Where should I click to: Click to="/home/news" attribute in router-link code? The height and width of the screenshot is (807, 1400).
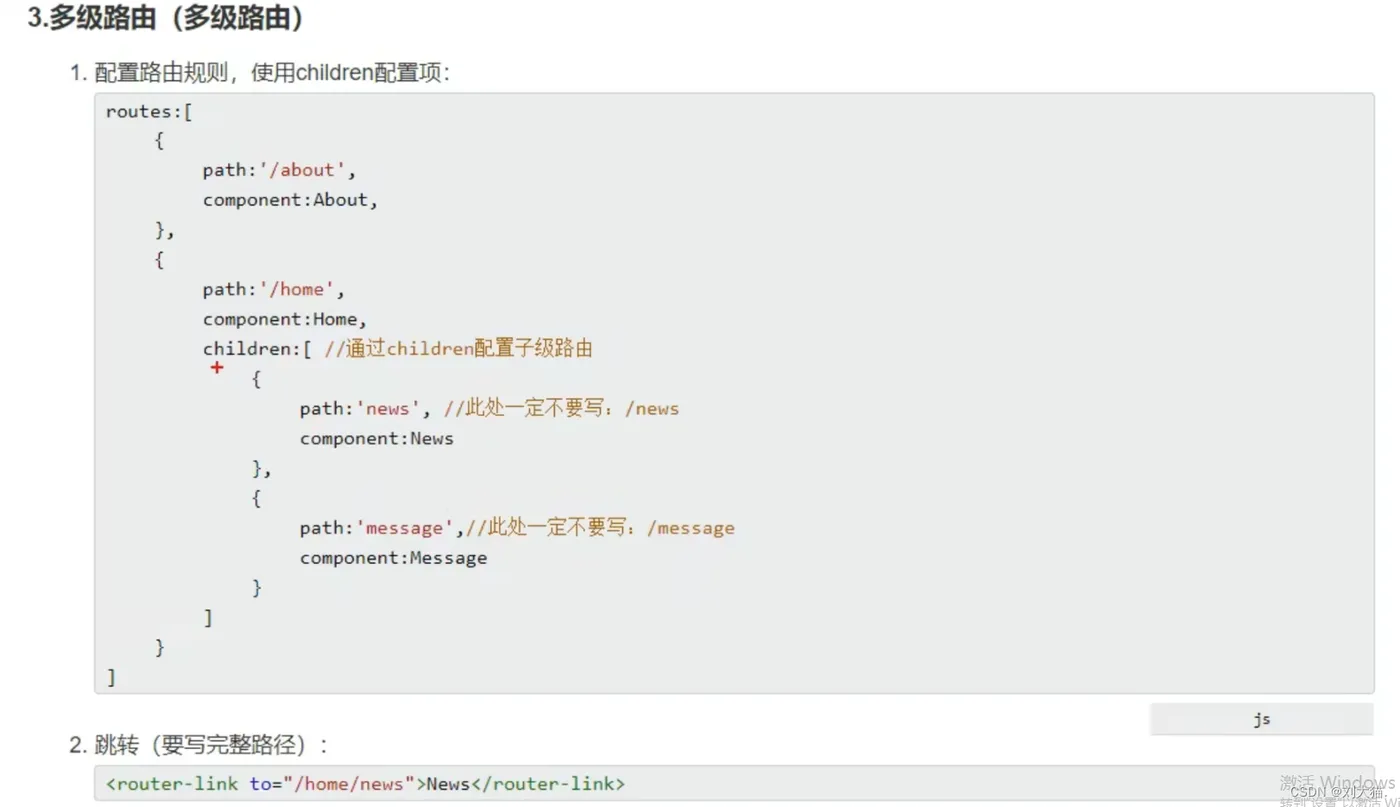(x=333, y=784)
